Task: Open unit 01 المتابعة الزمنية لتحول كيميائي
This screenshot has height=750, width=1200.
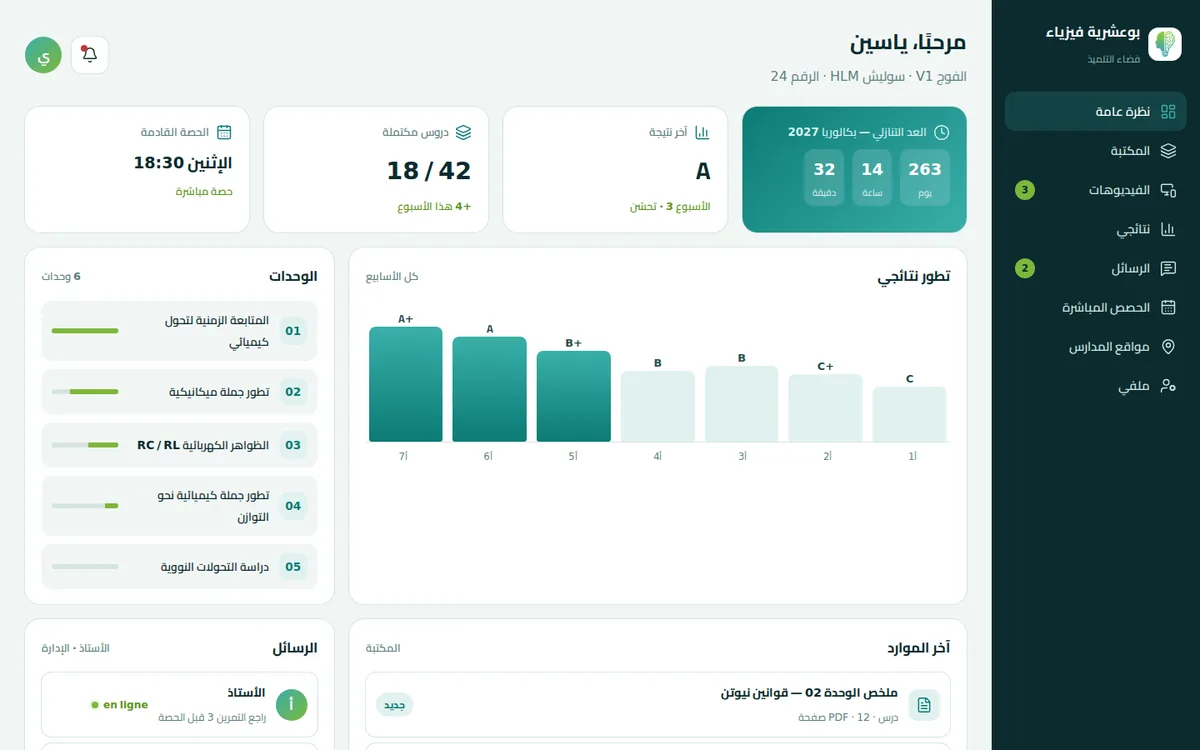Action: point(179,331)
